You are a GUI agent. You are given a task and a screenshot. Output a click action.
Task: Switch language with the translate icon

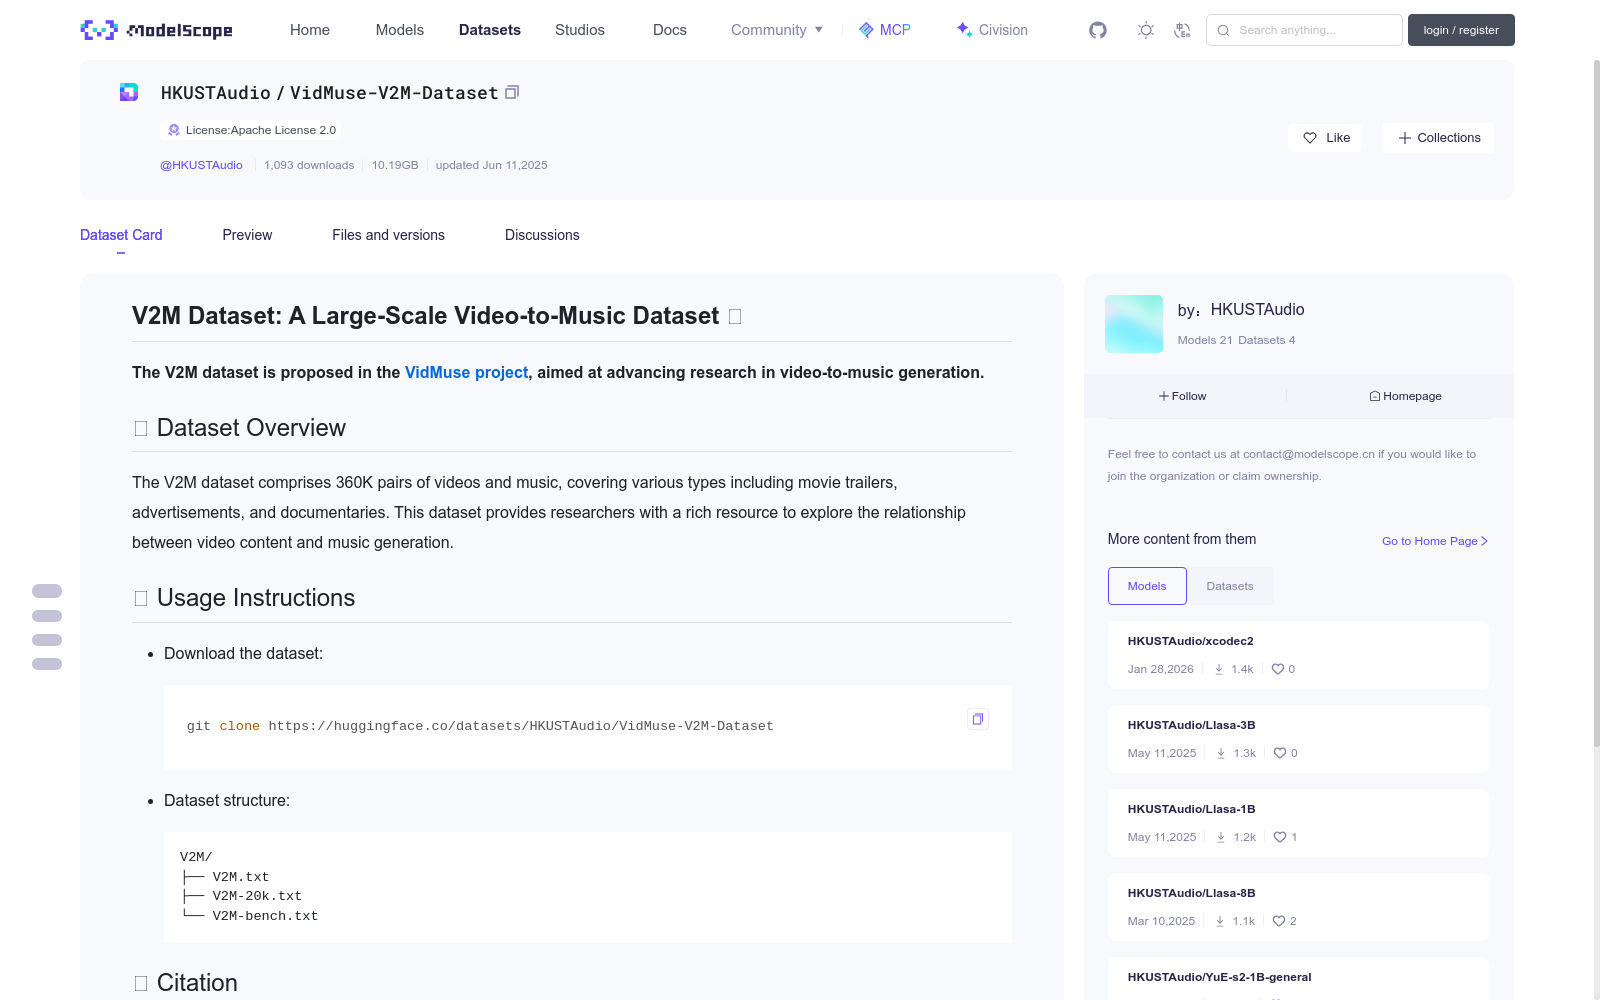click(x=1182, y=30)
